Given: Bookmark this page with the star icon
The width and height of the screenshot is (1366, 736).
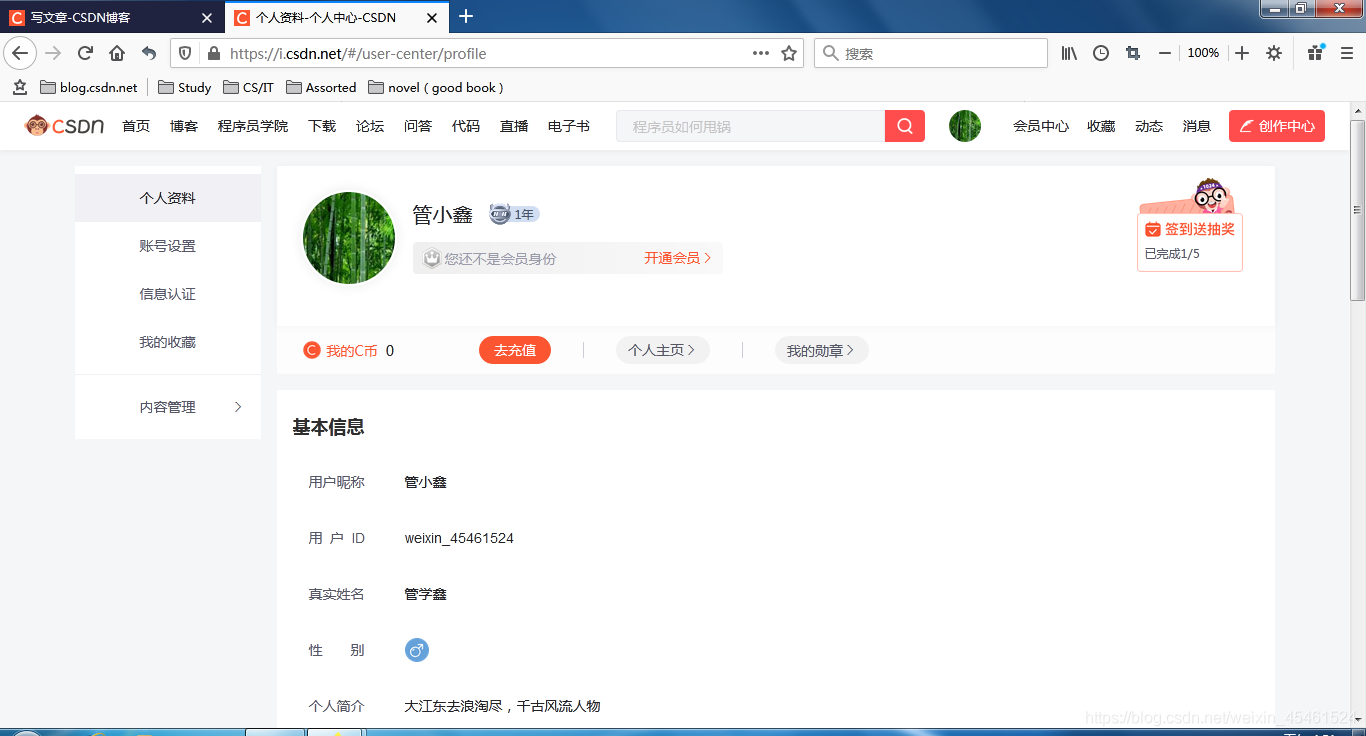Looking at the screenshot, I should [789, 53].
